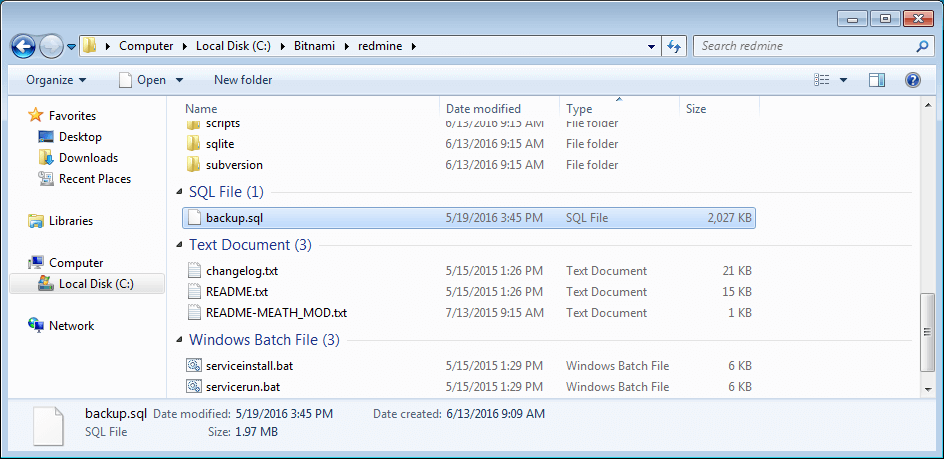Click the serviceinstall.bat gear icon
Viewport: 944px width, 459px height.
click(x=193, y=366)
